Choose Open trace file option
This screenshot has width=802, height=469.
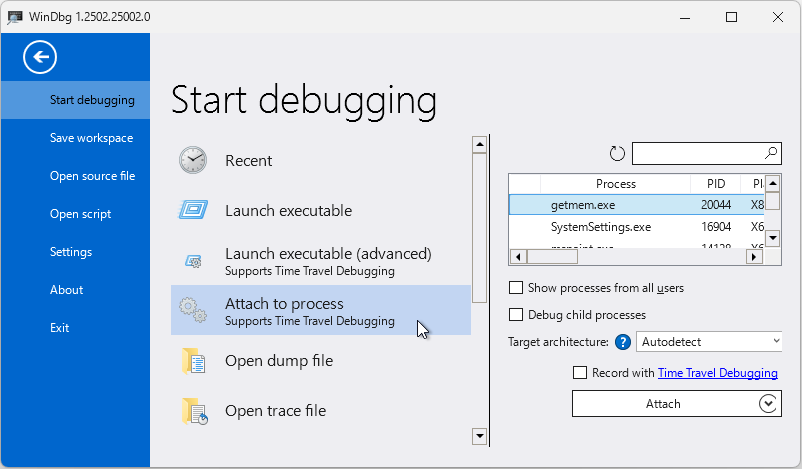click(x=321, y=411)
